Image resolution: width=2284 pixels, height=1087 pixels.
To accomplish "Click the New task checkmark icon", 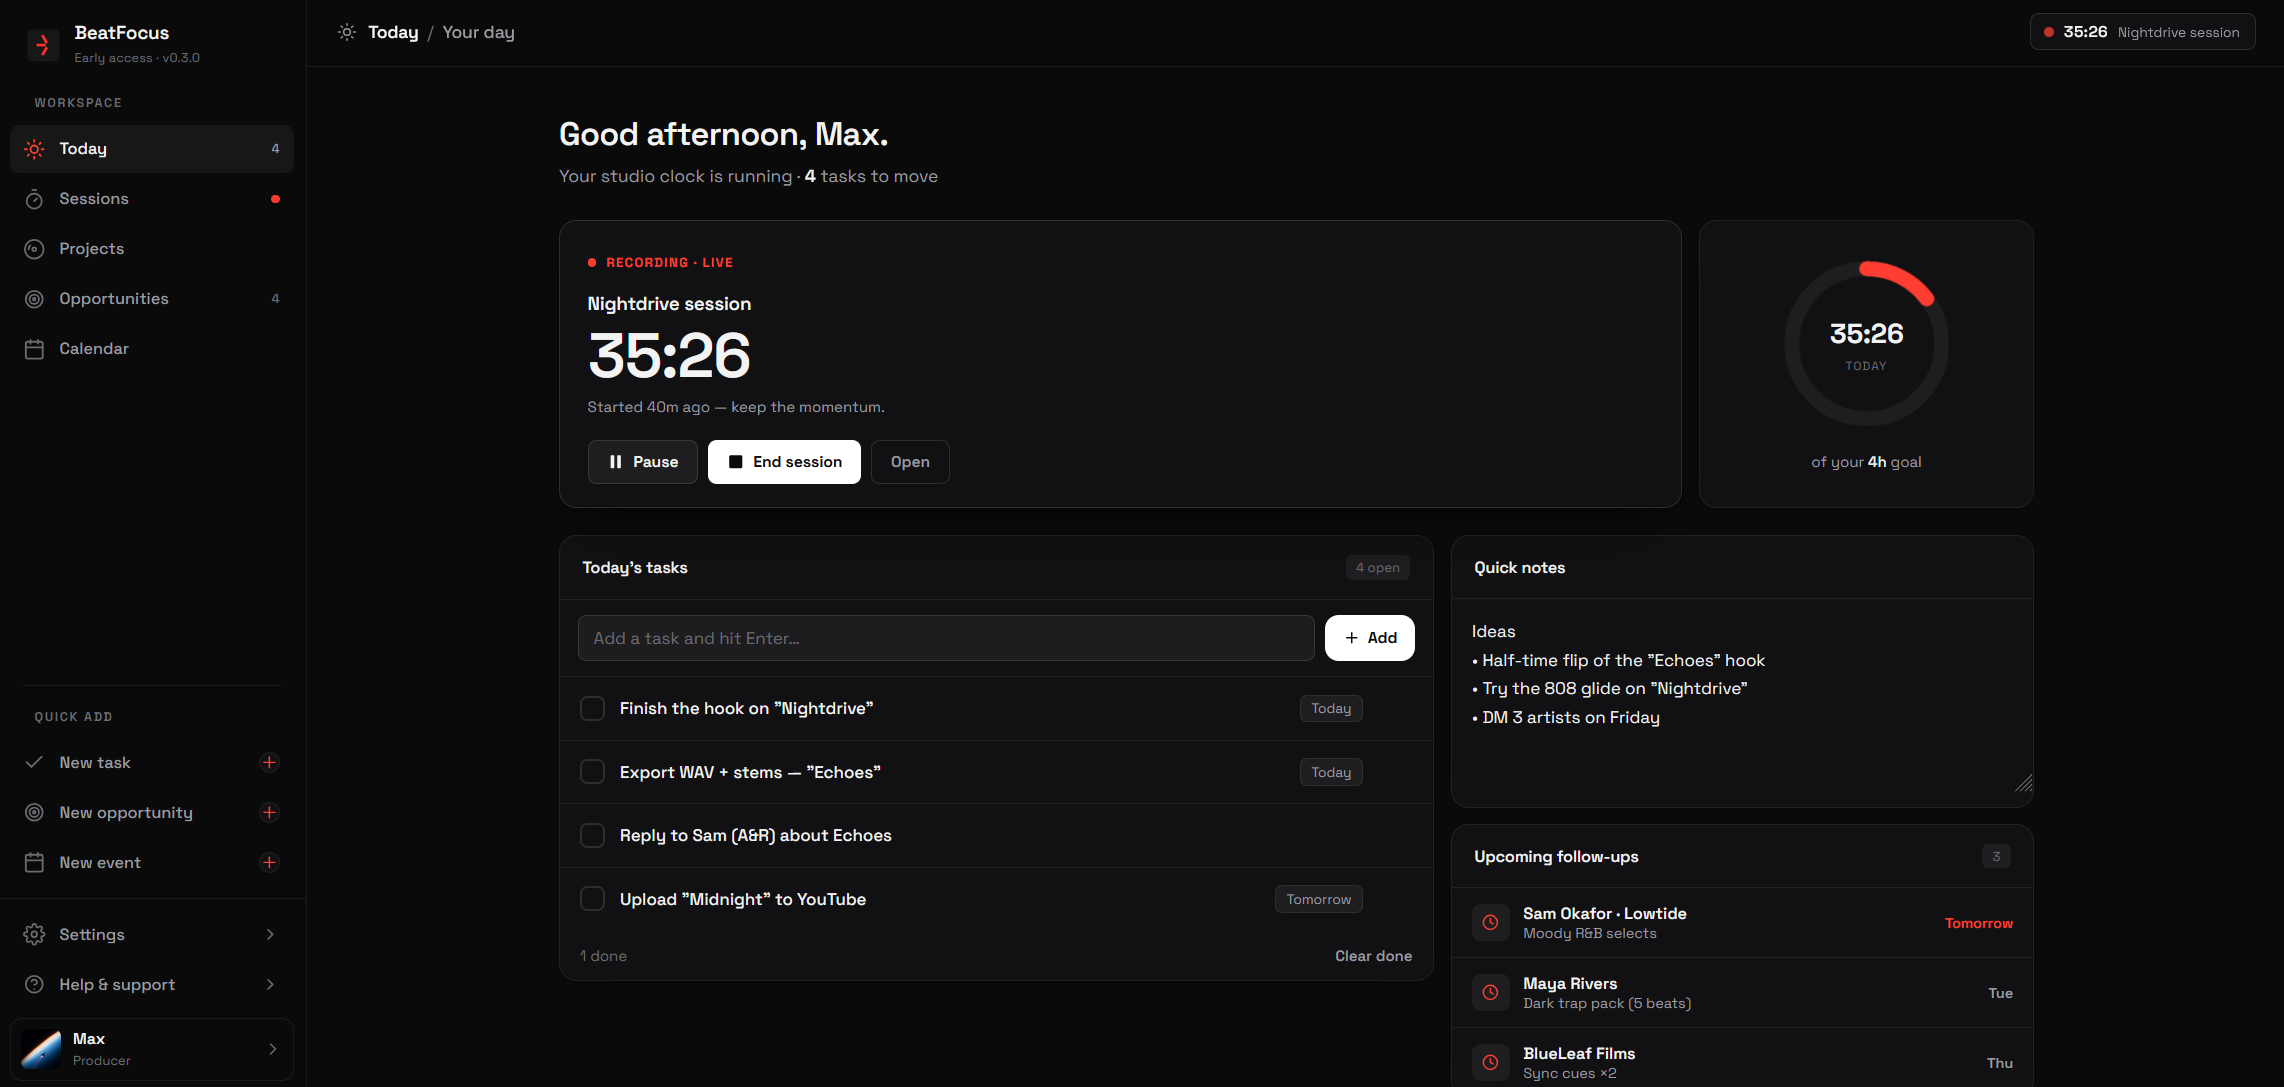I will click(34, 762).
